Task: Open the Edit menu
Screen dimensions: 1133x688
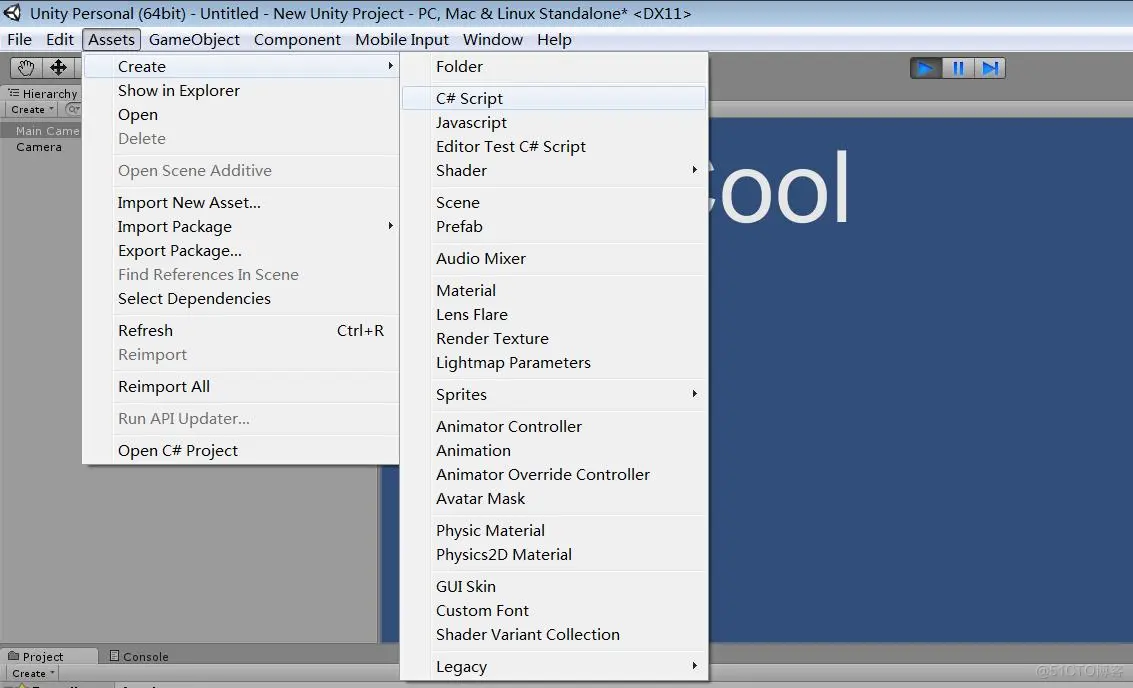Action: click(60, 40)
